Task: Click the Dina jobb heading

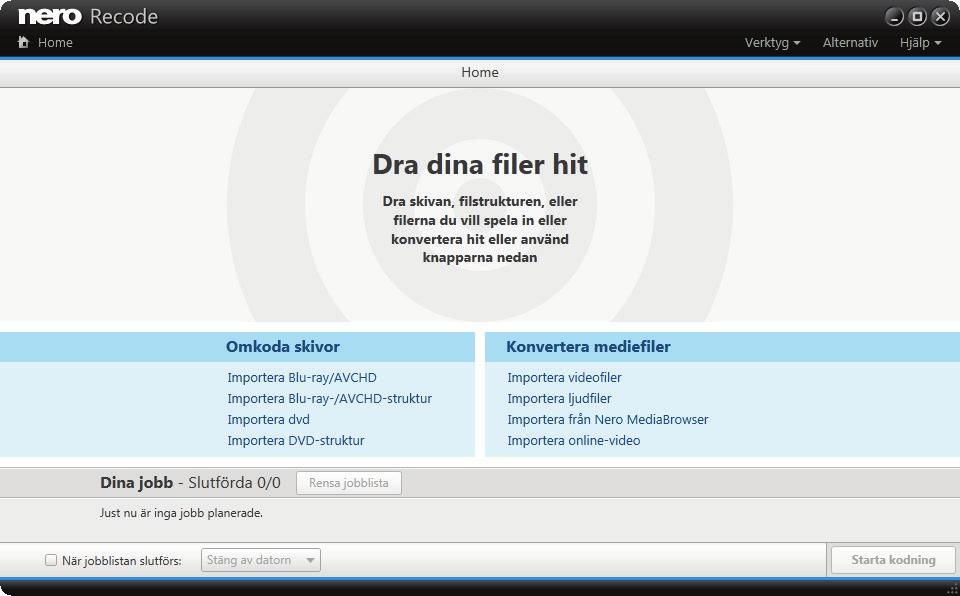Action: click(137, 483)
